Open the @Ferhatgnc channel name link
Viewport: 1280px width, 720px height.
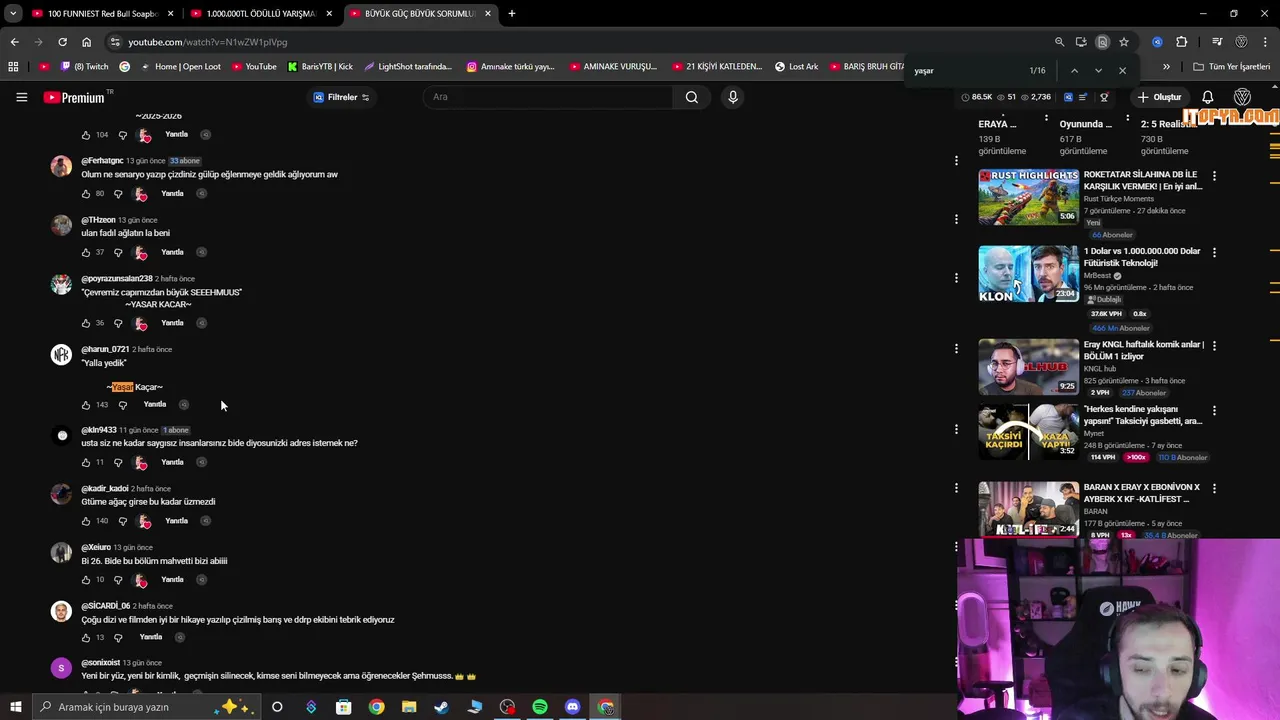point(102,161)
